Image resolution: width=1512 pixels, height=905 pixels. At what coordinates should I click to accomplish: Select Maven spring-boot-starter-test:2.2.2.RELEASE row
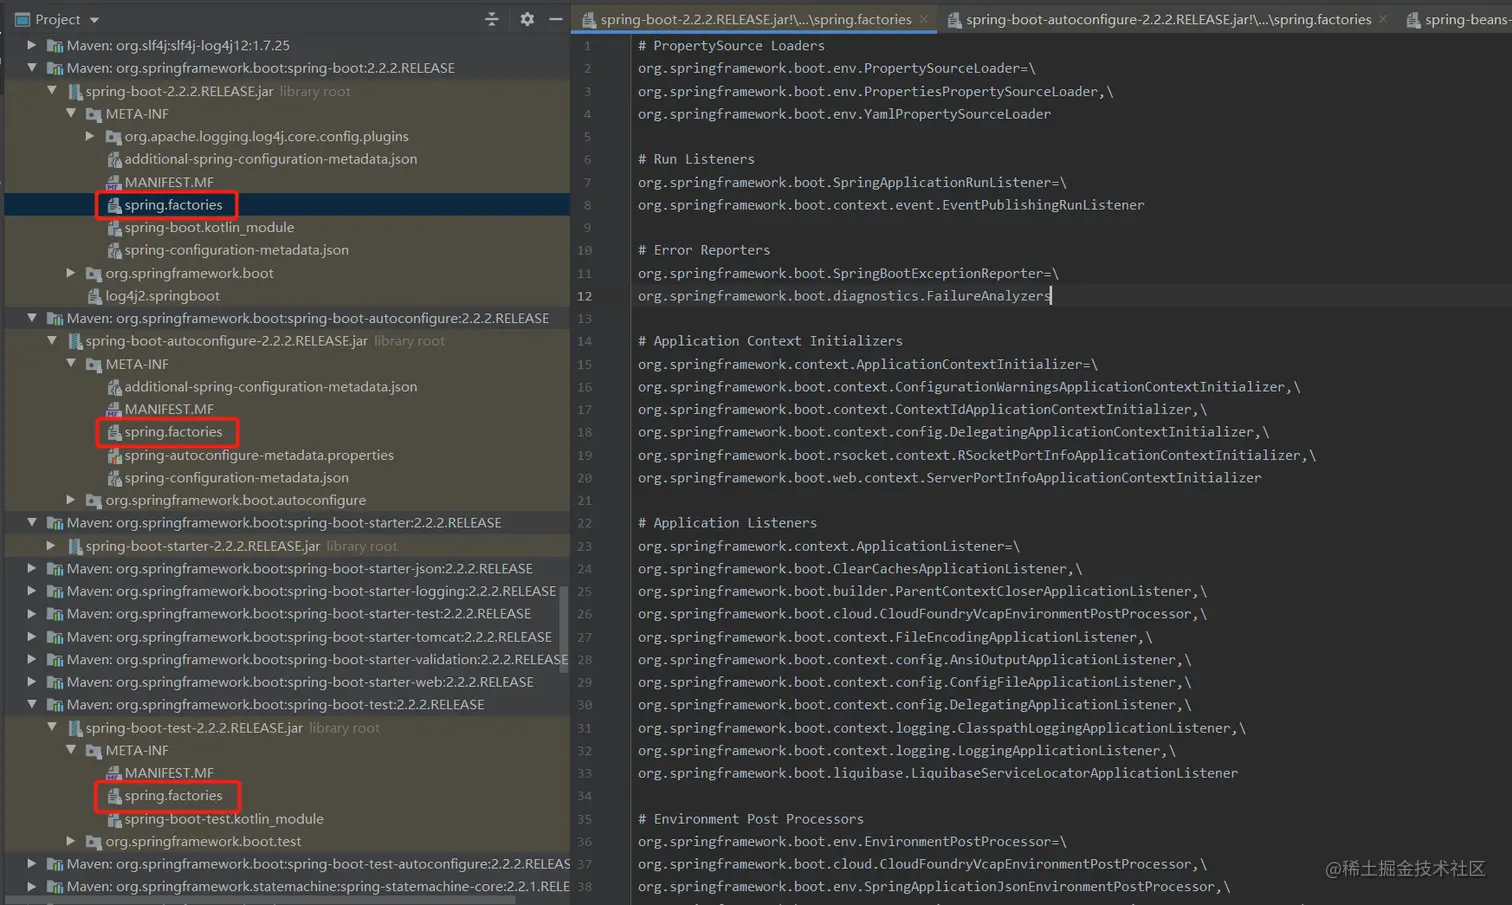287,614
